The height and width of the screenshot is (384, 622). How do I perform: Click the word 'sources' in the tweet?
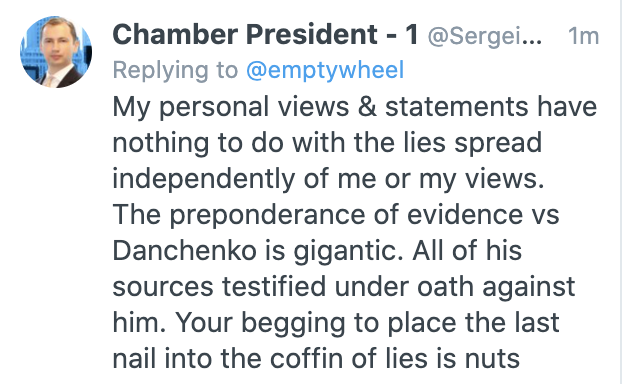pos(163,288)
